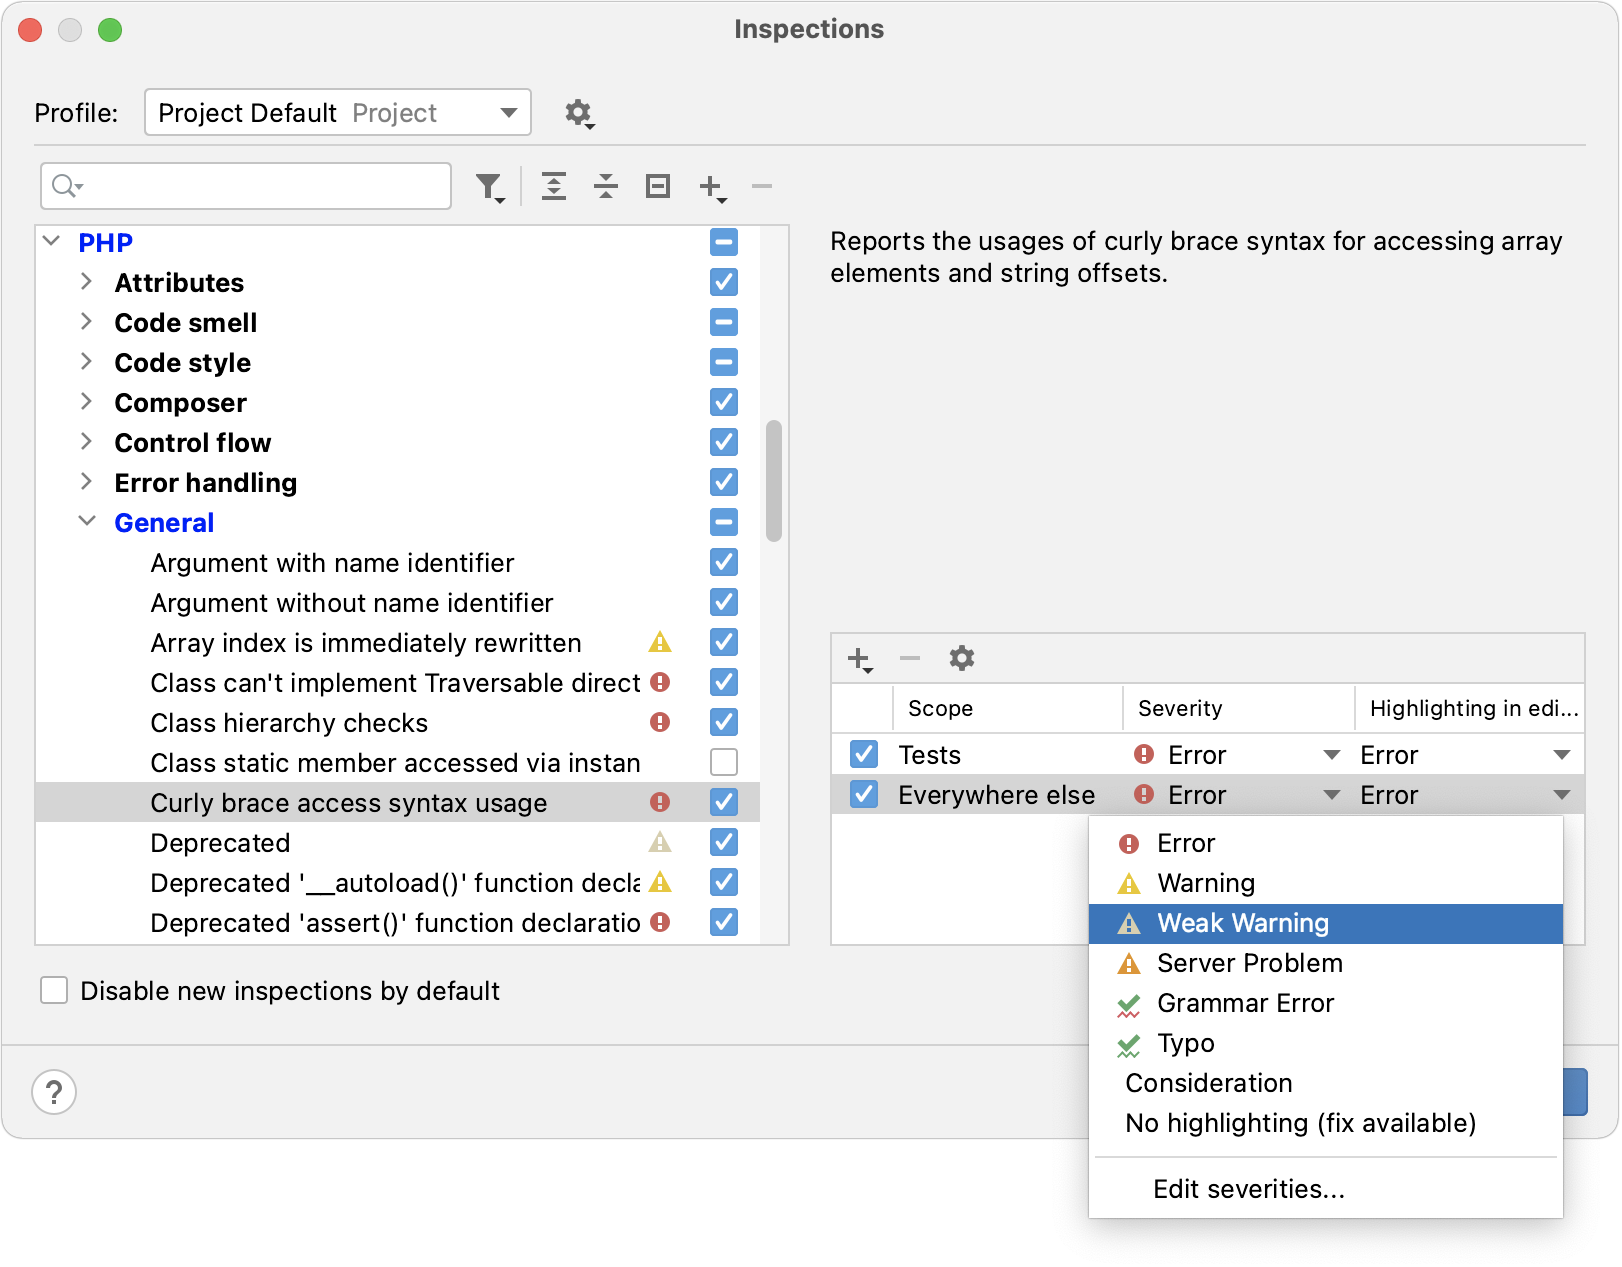Screen dimensions: 1622x1267
Task: Expand the Composer node
Action: pos(87,402)
